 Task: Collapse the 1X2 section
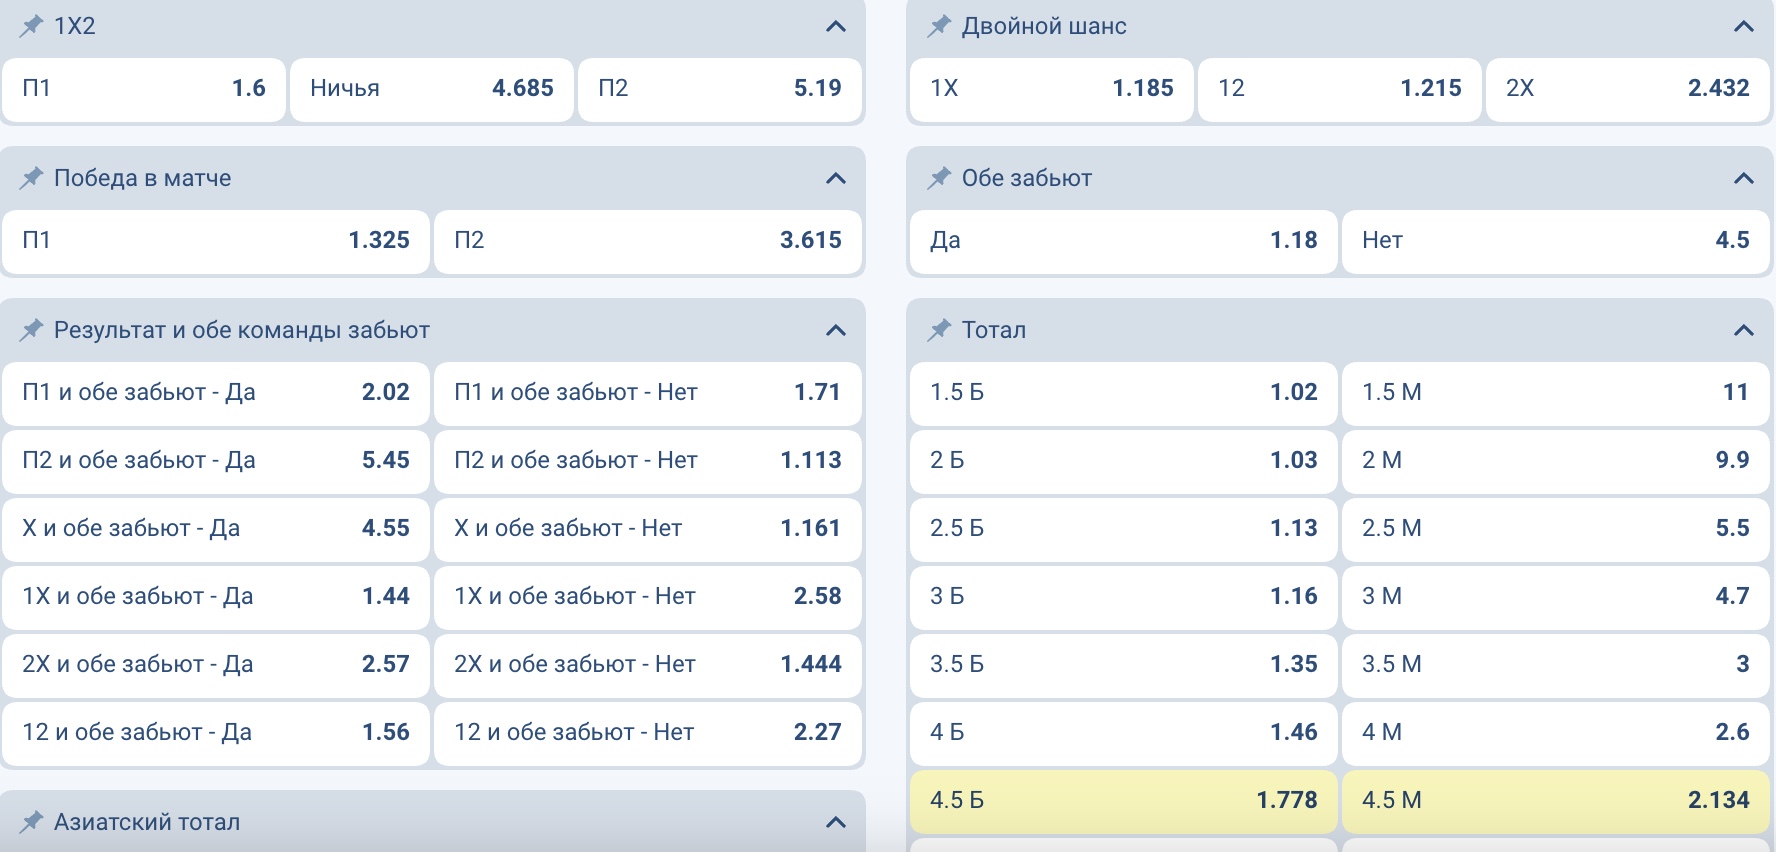click(x=836, y=26)
